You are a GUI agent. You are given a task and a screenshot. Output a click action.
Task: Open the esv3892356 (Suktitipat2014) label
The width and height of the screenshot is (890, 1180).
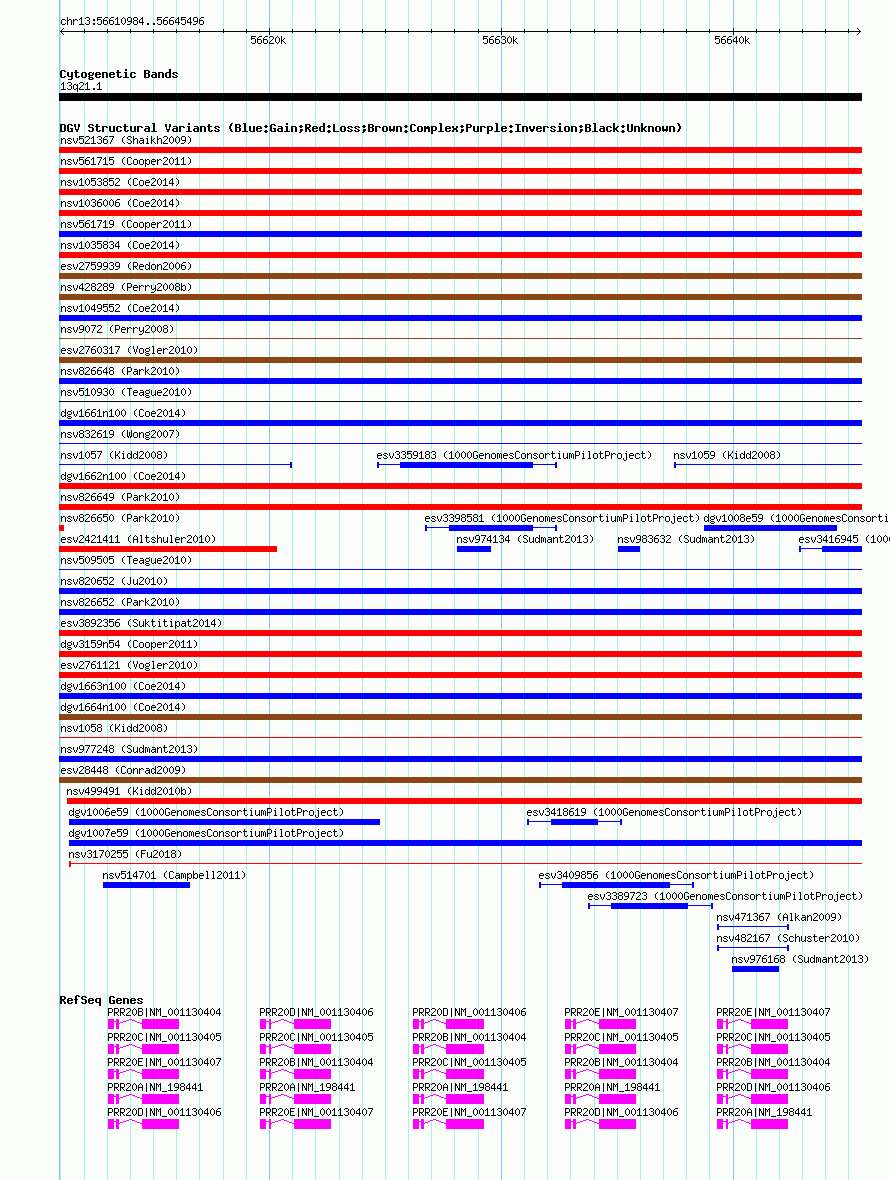141,624
